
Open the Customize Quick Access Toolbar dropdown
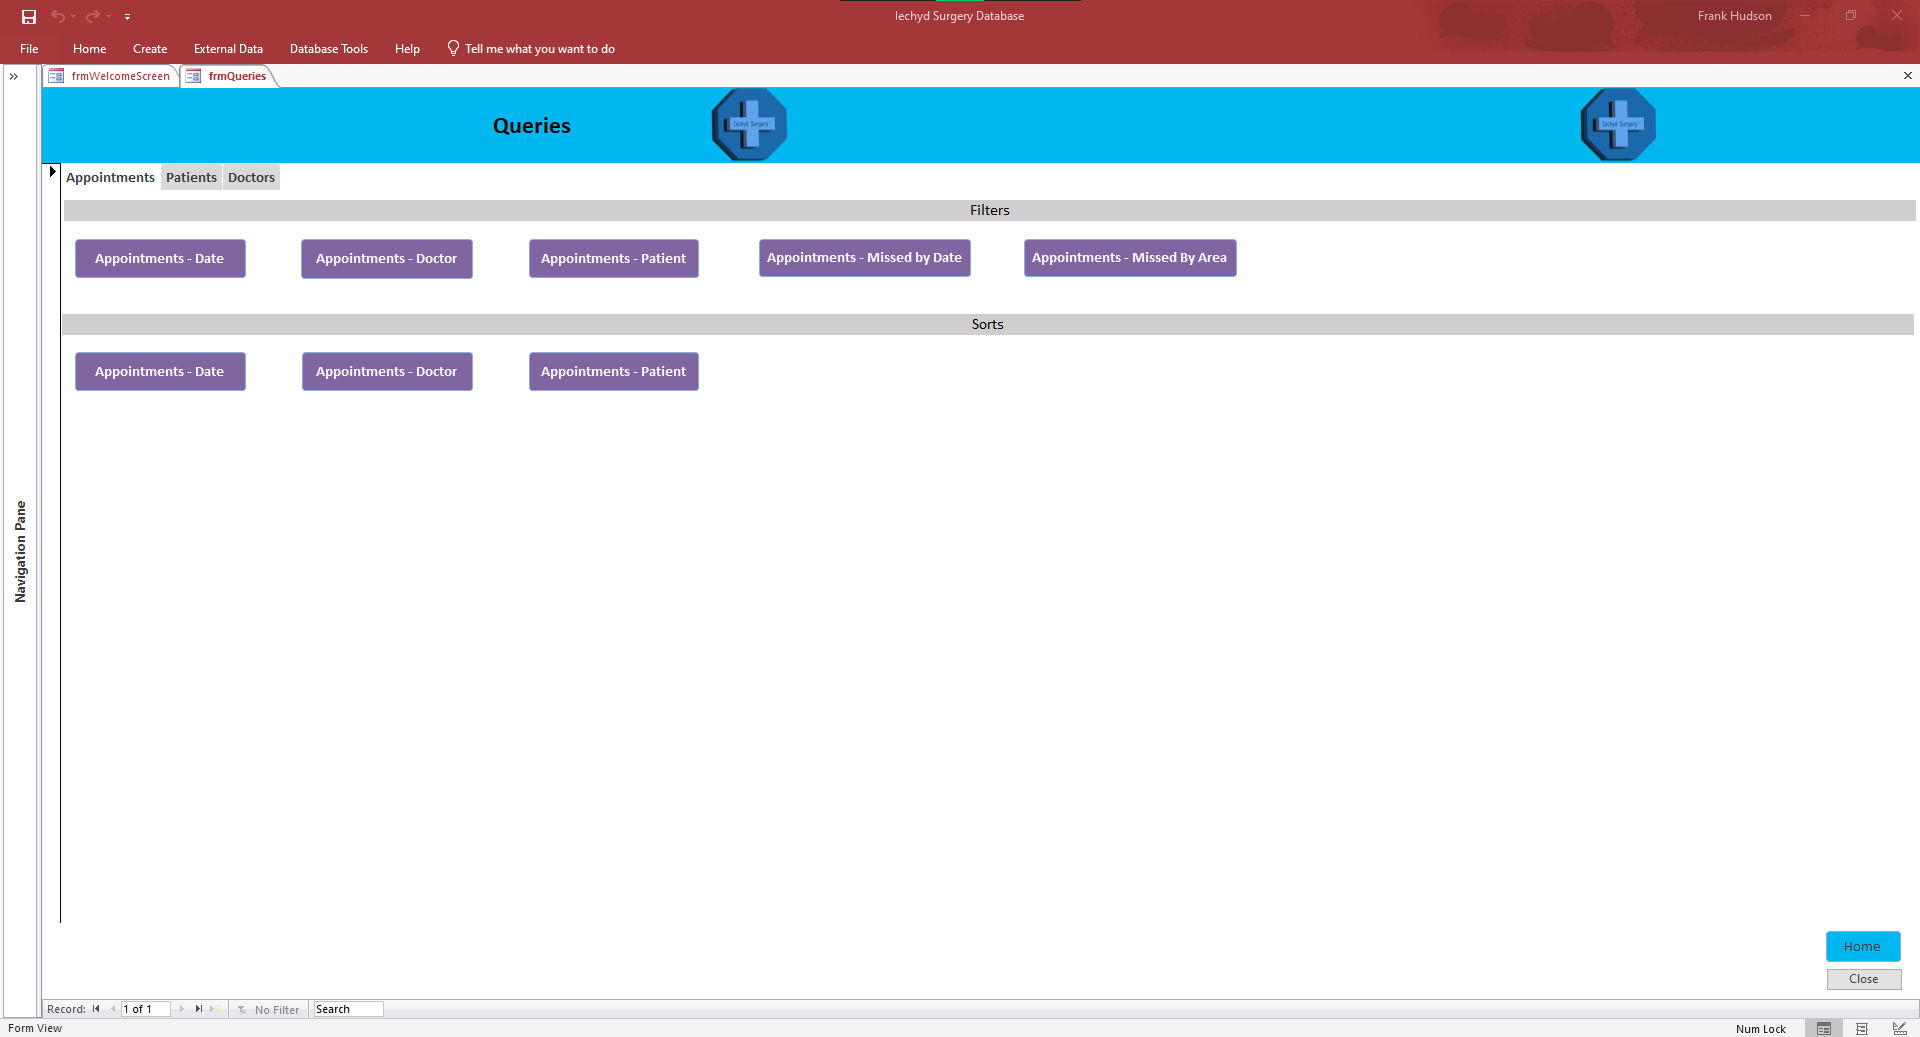pos(128,17)
